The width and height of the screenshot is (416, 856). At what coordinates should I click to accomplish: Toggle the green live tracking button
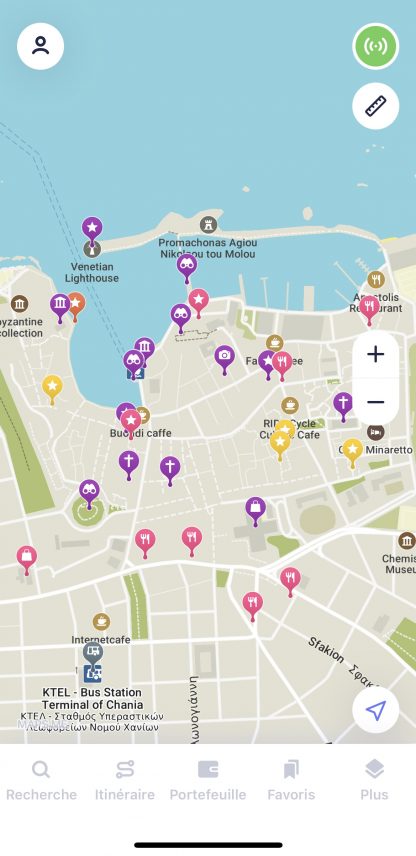click(x=376, y=46)
